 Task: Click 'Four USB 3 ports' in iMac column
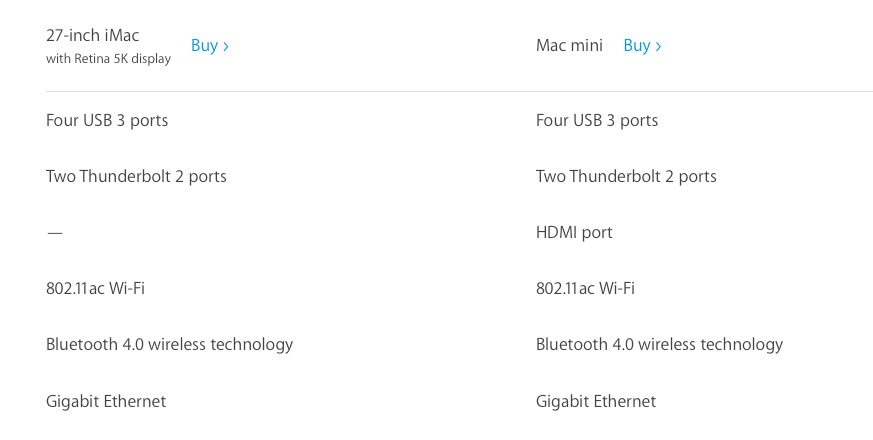(x=107, y=121)
